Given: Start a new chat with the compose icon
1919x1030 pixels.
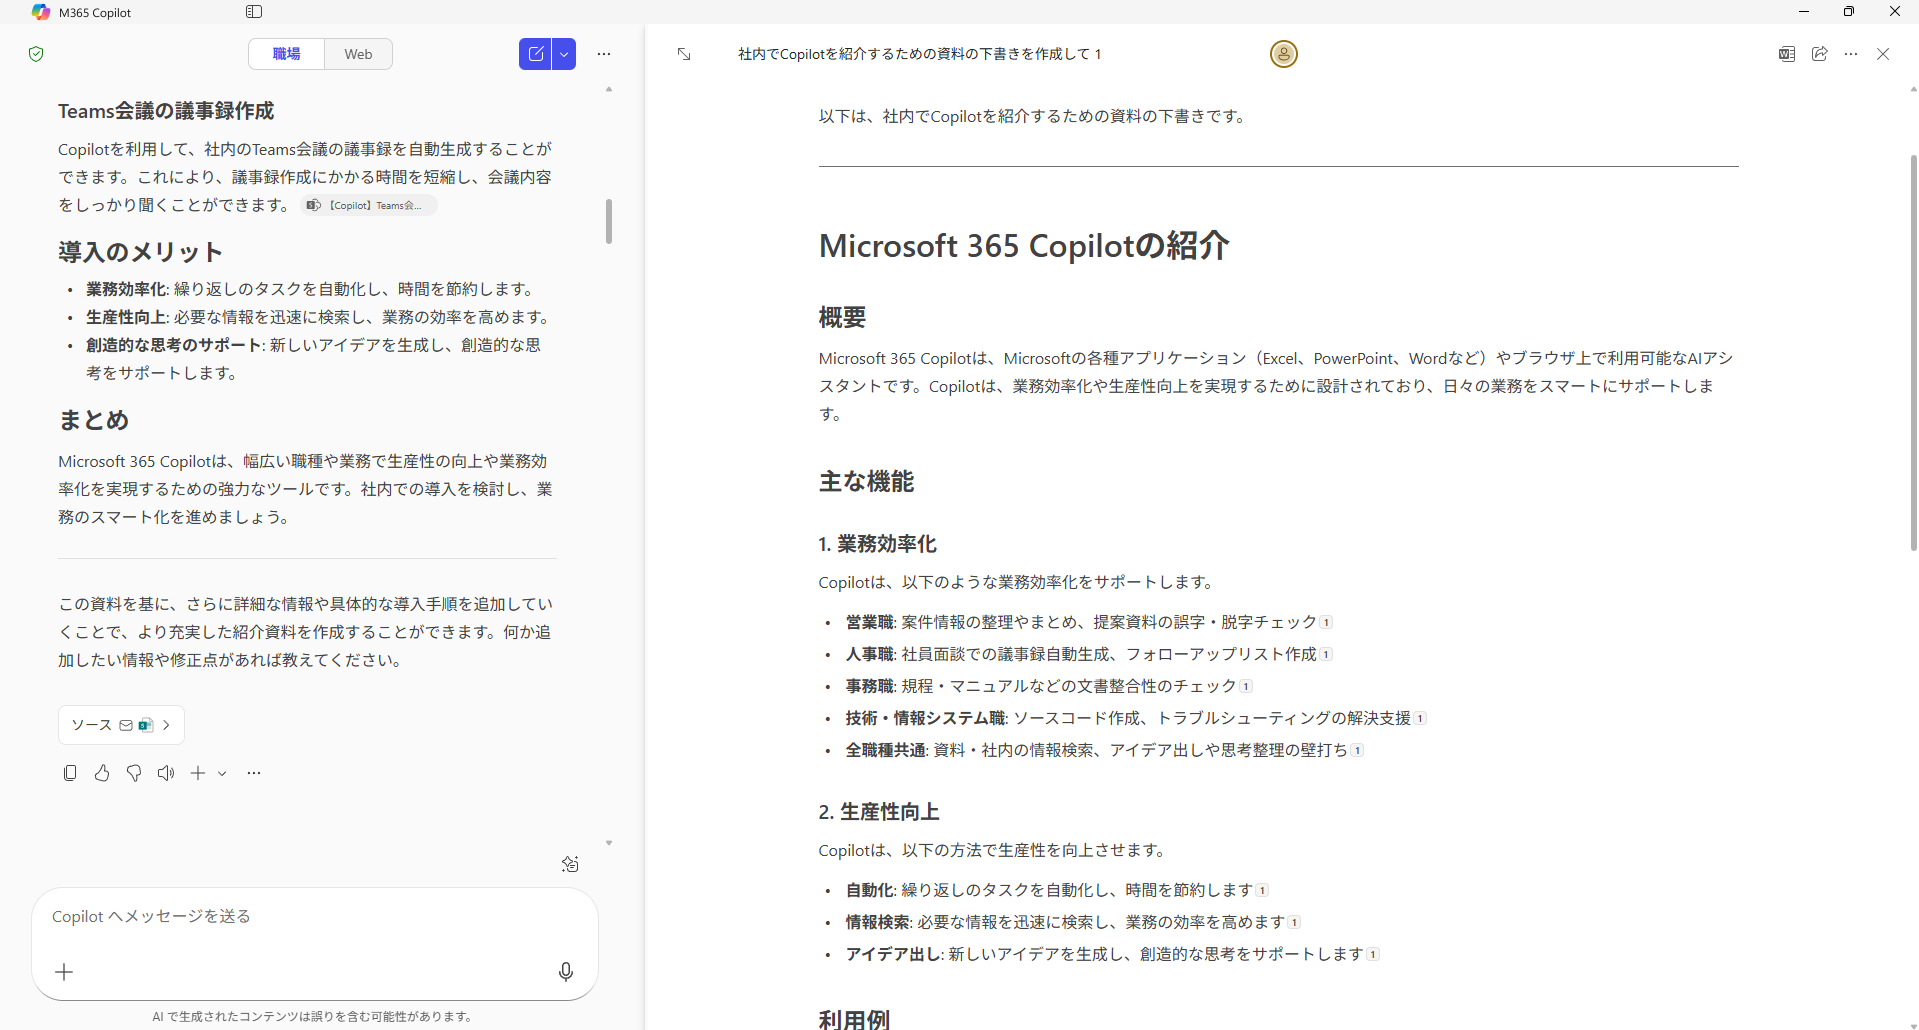Looking at the screenshot, I should coord(536,54).
